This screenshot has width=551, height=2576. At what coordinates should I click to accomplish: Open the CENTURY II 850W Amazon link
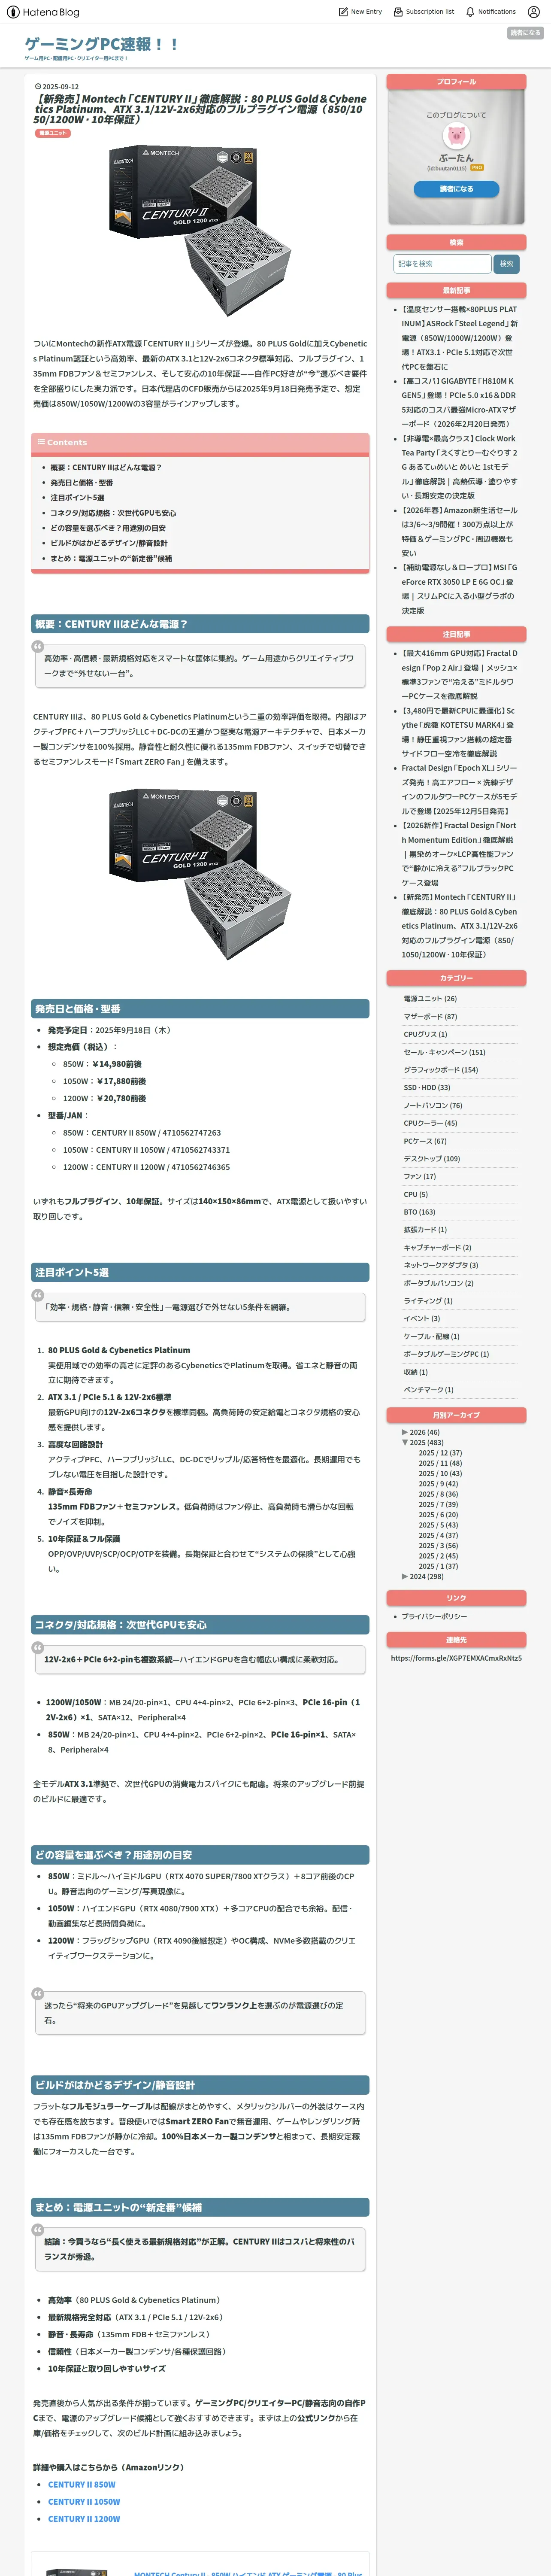click(82, 2484)
